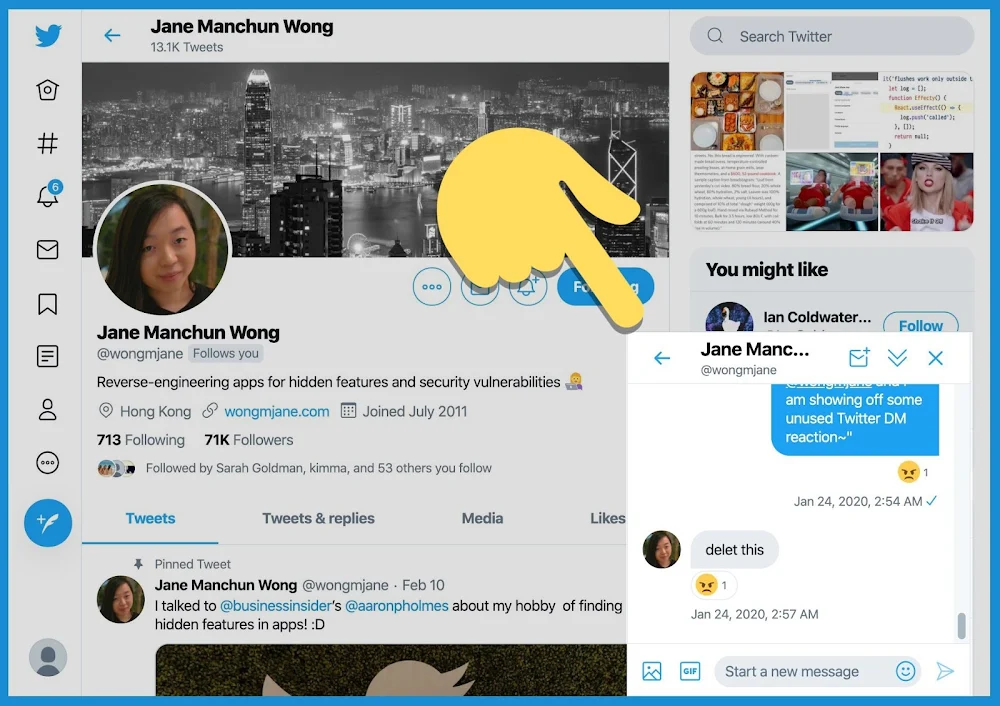1000x706 pixels.
Task: Turn on tweet notifications bell button
Action: [x=528, y=287]
